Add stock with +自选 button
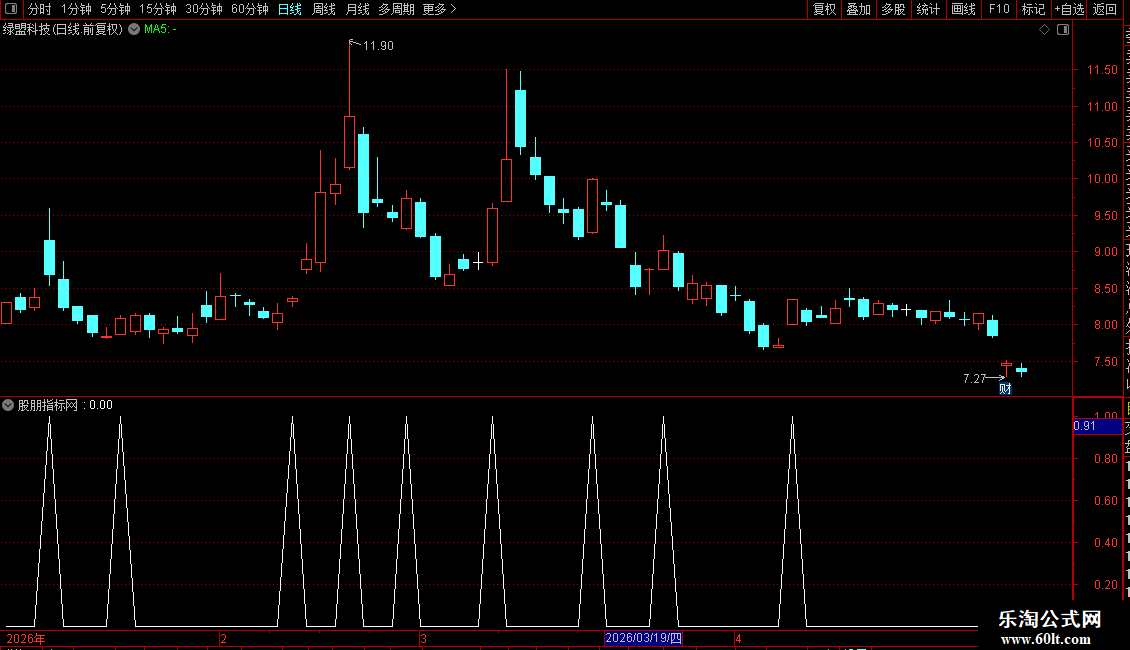The width and height of the screenshot is (1130, 650). 1069,9
